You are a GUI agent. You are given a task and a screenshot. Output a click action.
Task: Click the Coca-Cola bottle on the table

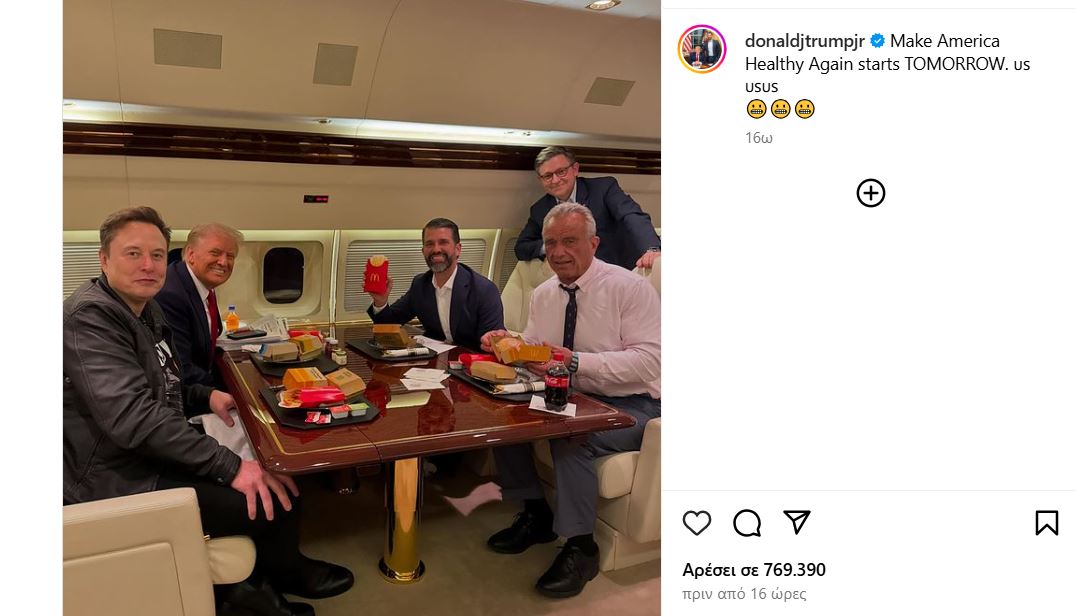pyautogui.click(x=557, y=382)
